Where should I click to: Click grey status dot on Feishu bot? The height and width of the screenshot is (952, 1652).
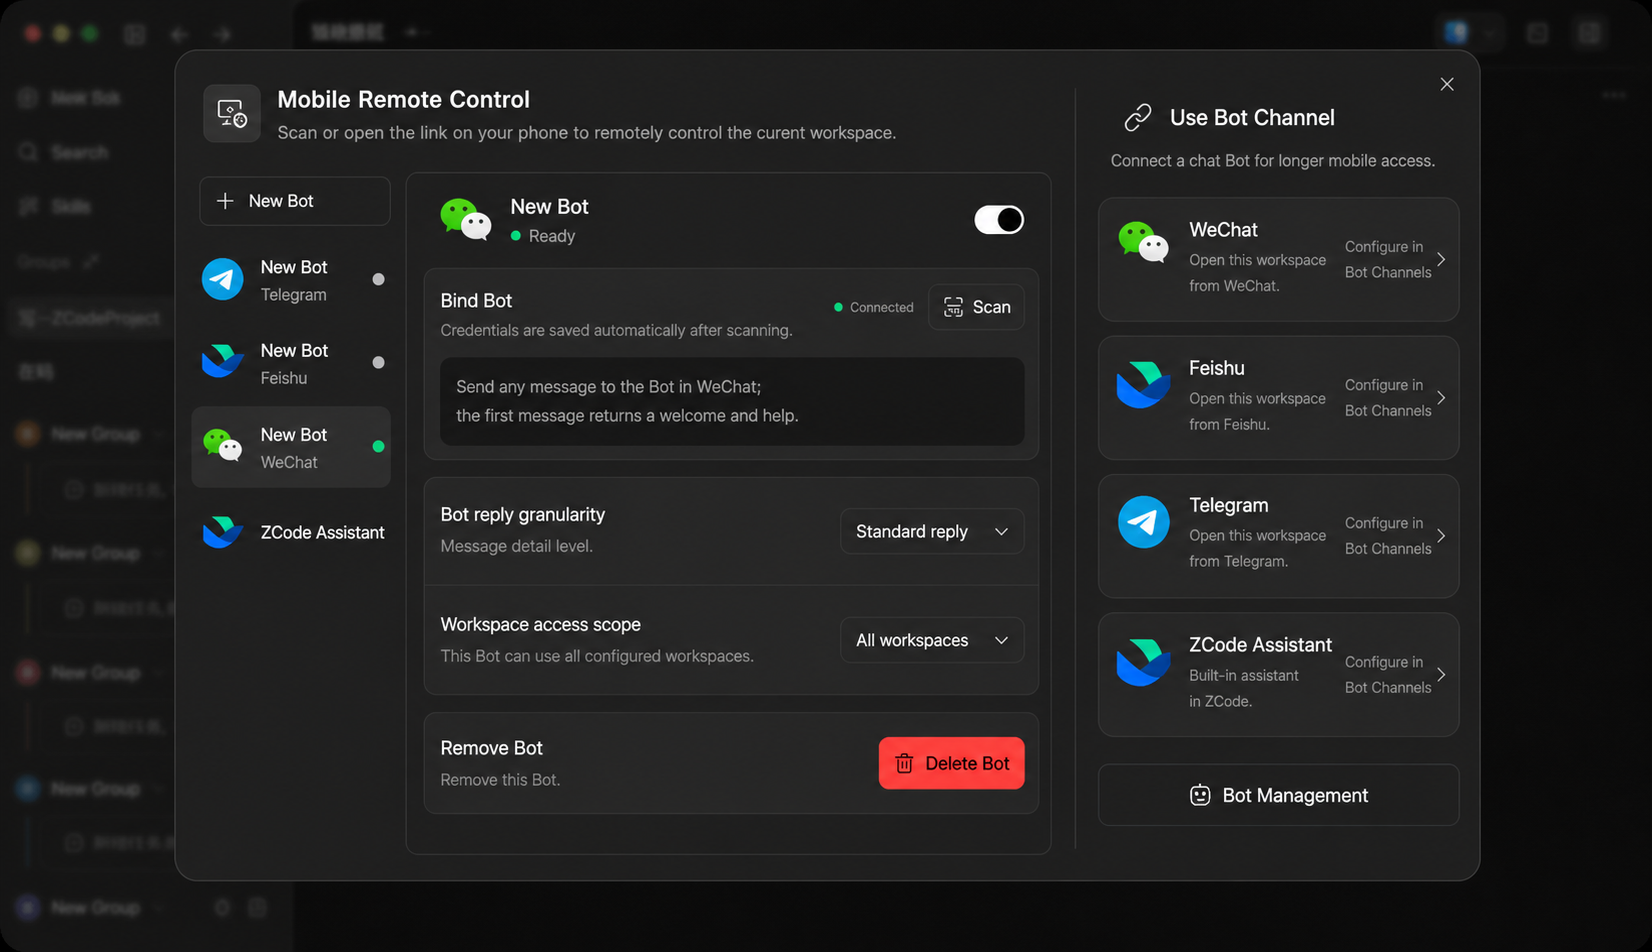click(378, 362)
